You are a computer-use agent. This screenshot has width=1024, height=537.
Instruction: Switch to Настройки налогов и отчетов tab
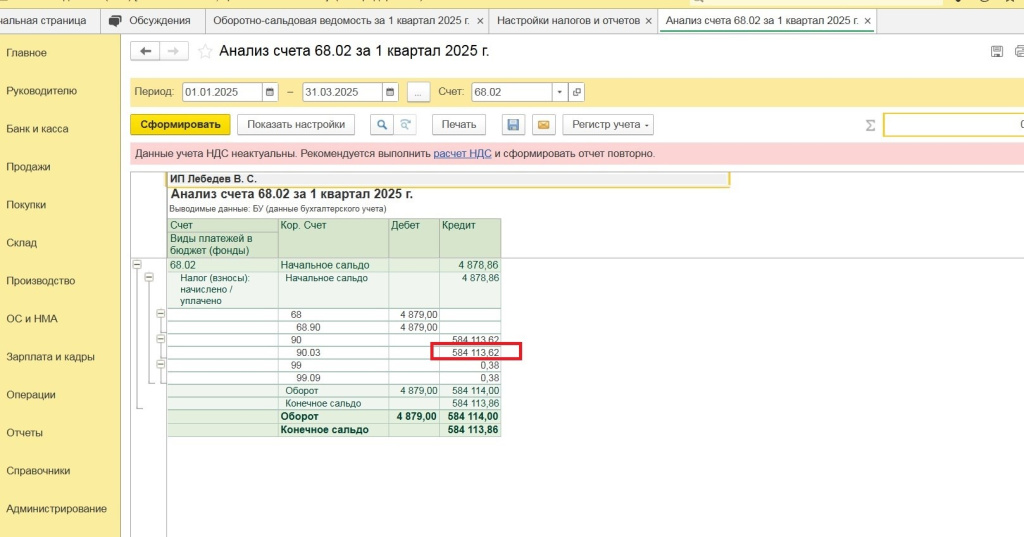point(568,21)
